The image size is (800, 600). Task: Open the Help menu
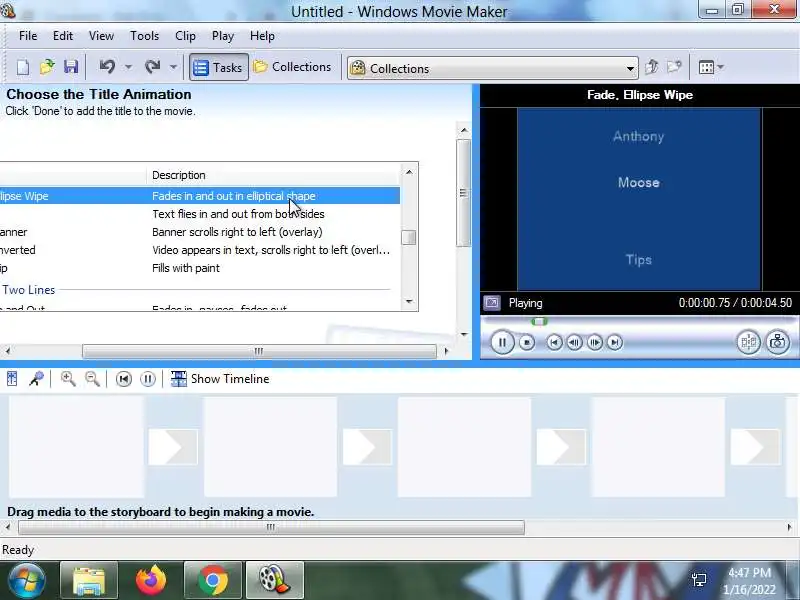pyautogui.click(x=262, y=36)
